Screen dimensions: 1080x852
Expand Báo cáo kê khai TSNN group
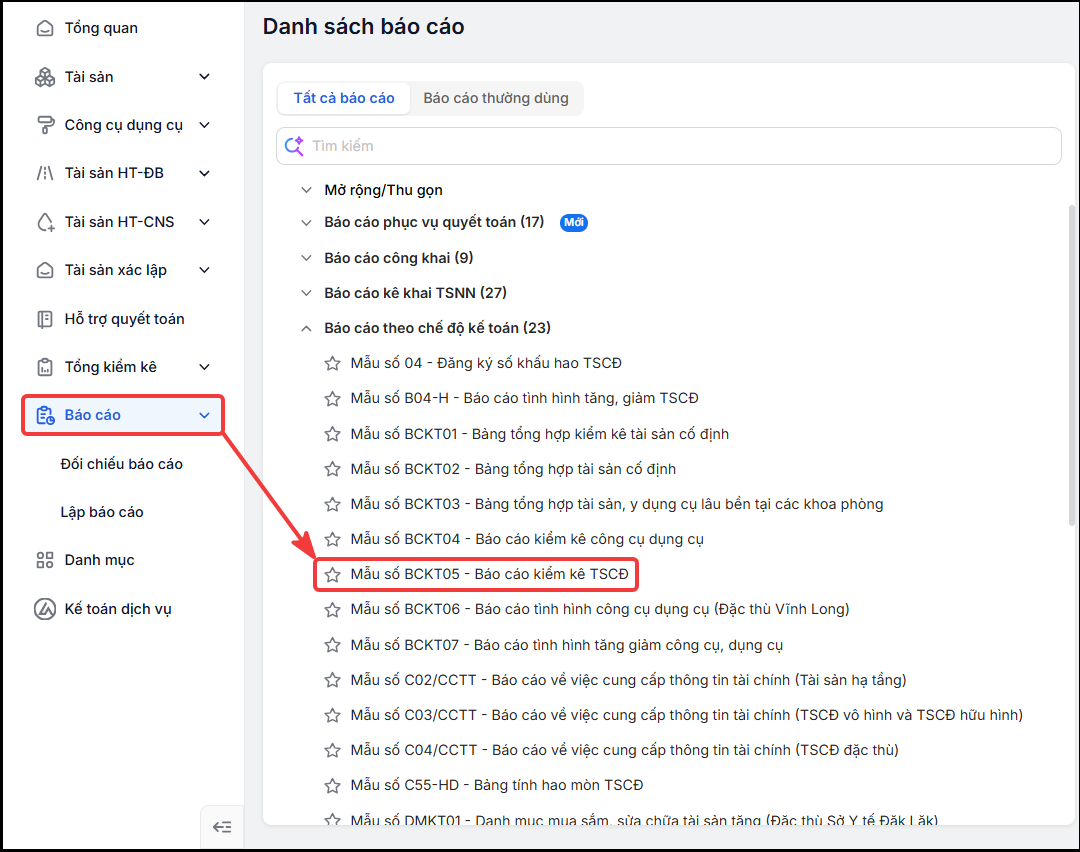point(307,293)
